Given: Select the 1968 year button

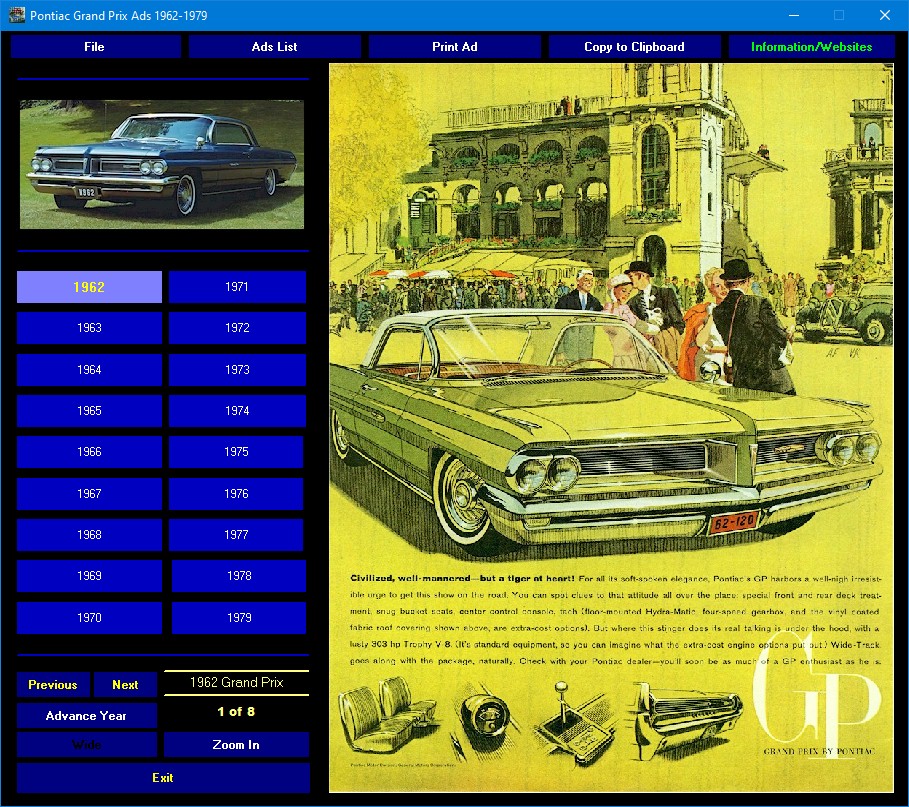Looking at the screenshot, I should click(x=89, y=535).
